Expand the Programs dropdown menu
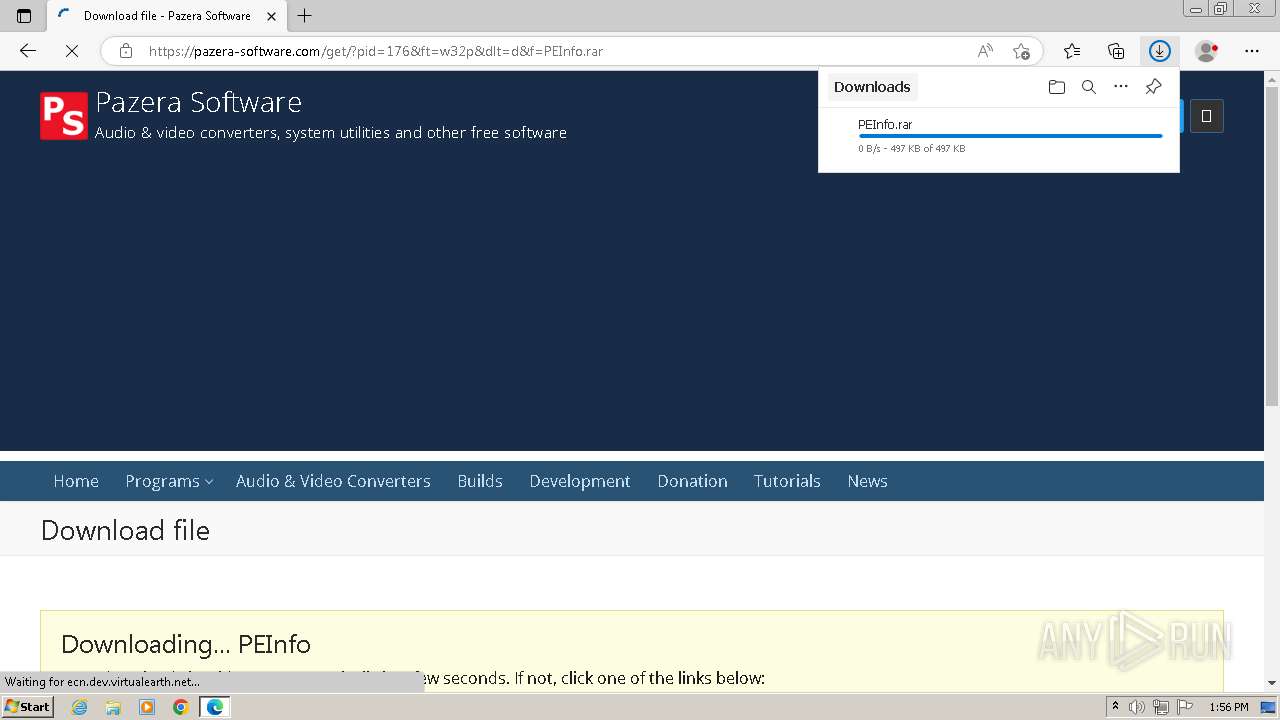The height and width of the screenshot is (720, 1280). (x=168, y=481)
